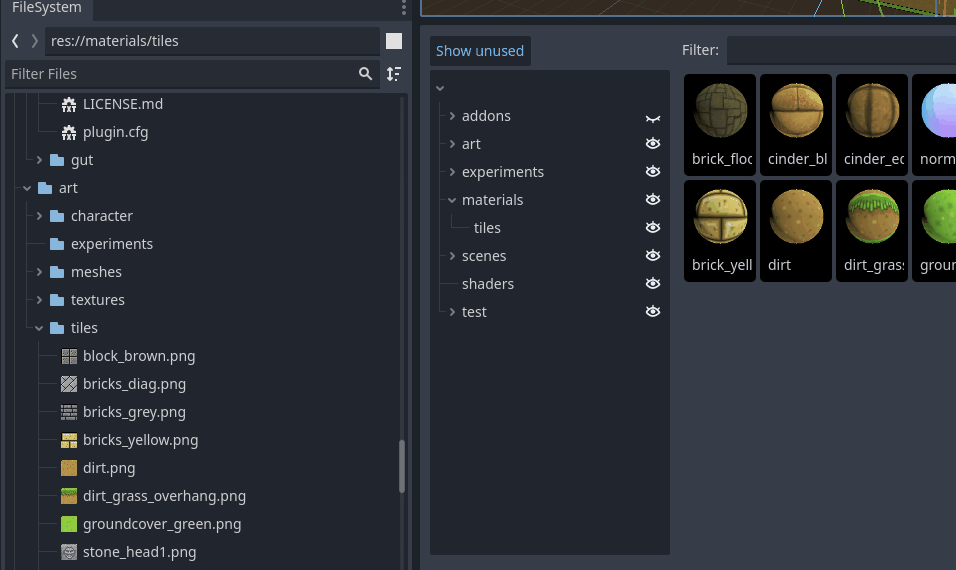Toggle the split mode square icon beside path
The image size is (956, 570).
click(394, 41)
